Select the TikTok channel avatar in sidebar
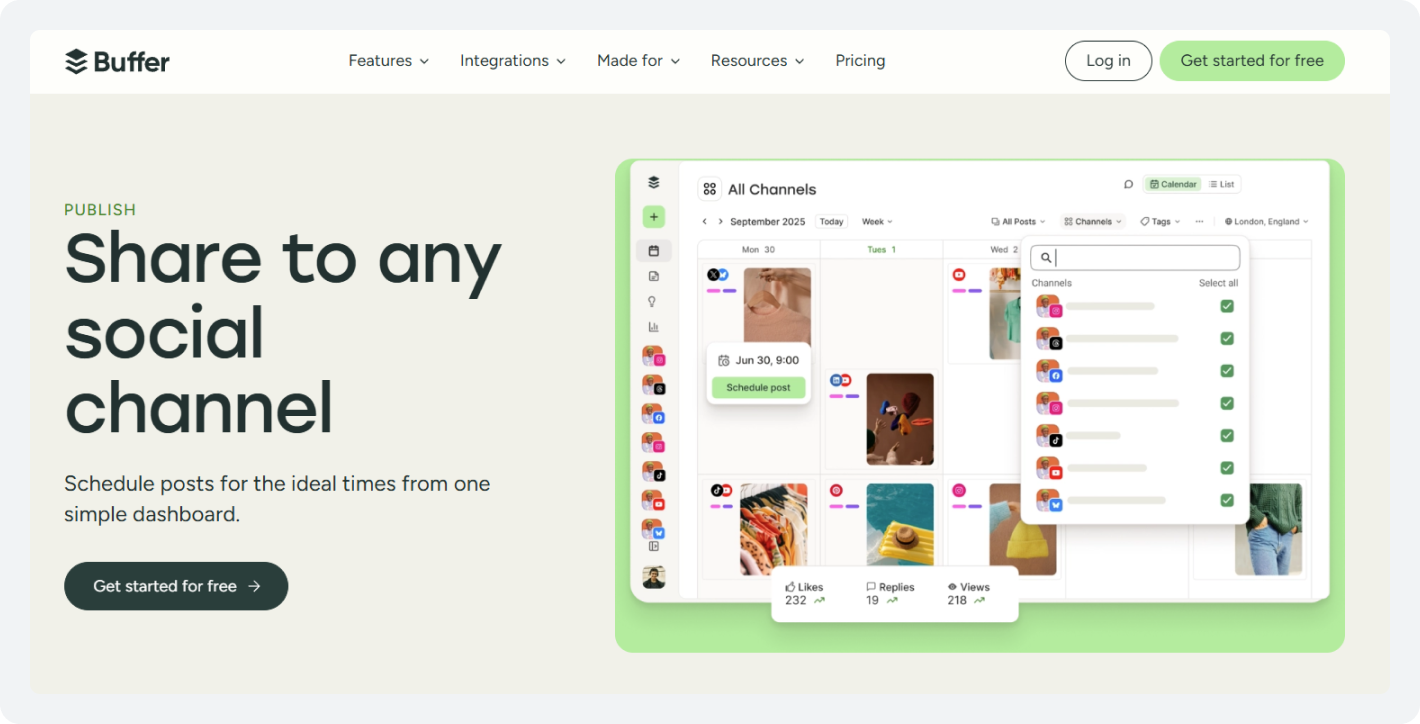This screenshot has height=724, width=1420. click(654, 471)
